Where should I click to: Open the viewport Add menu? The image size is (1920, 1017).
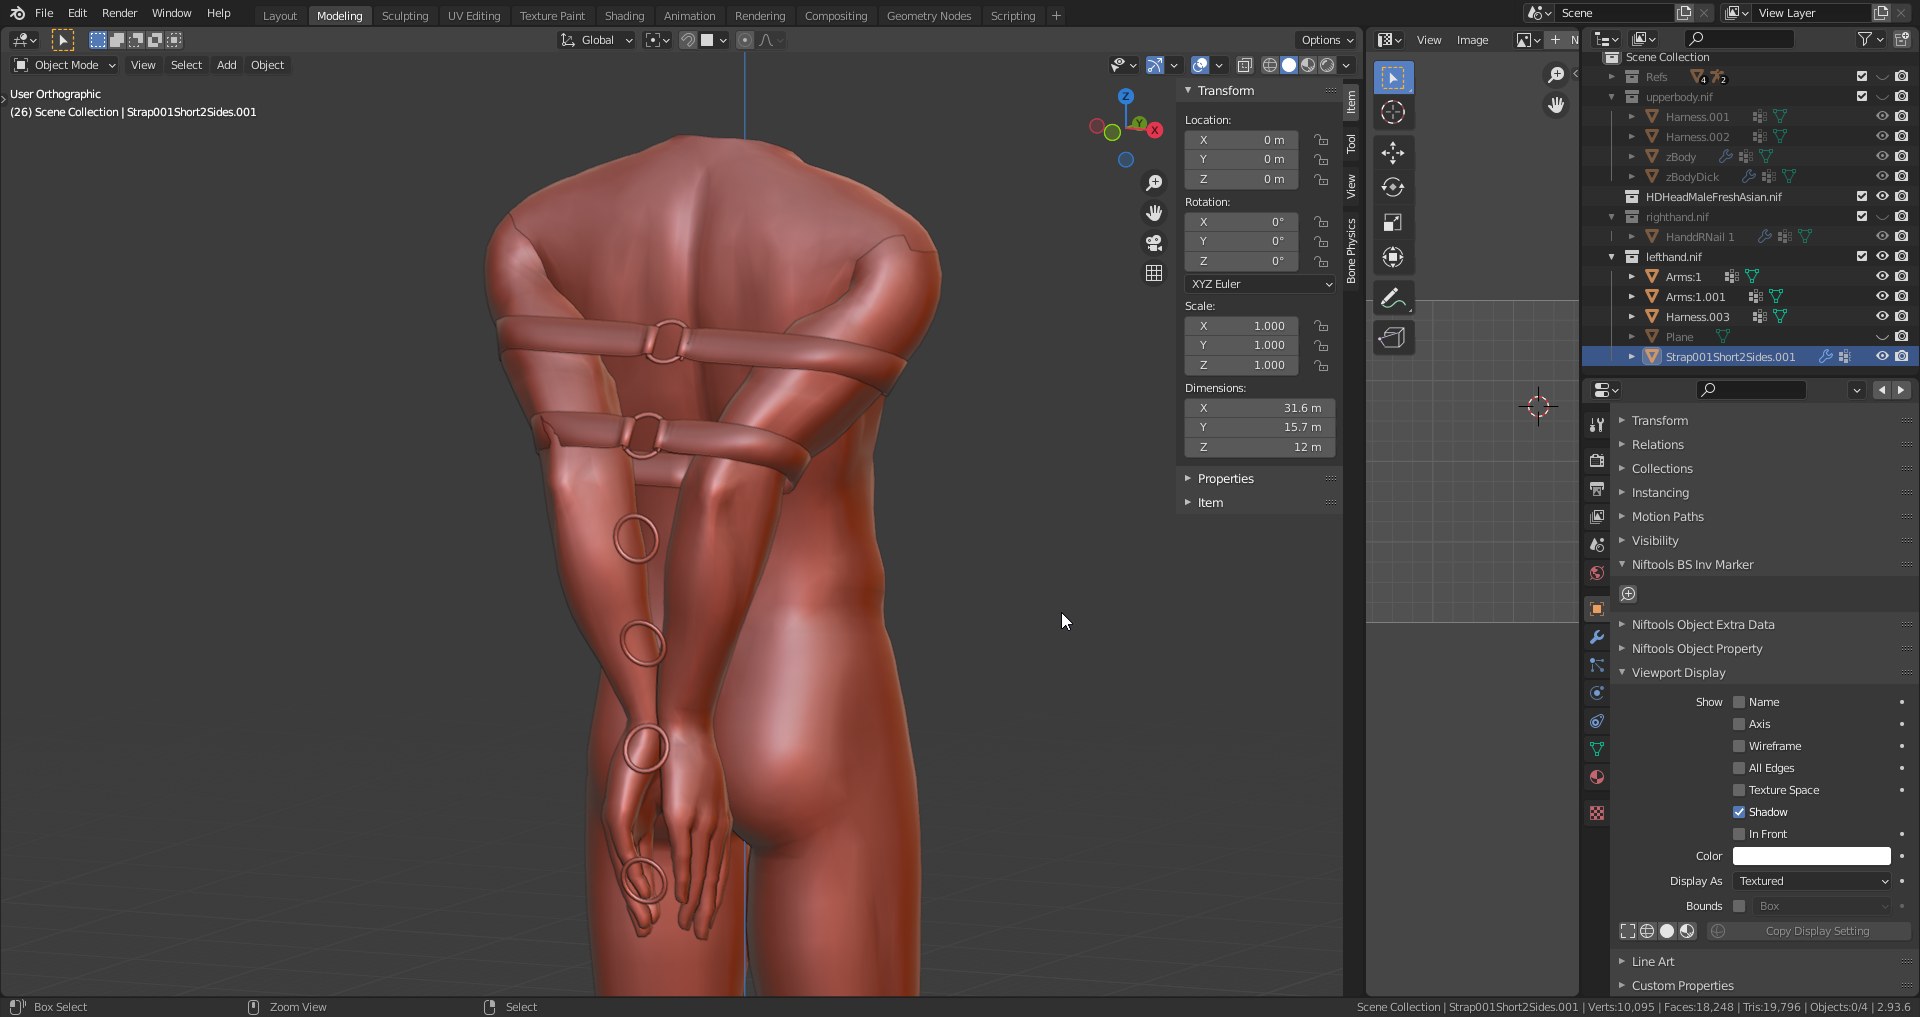(x=227, y=65)
